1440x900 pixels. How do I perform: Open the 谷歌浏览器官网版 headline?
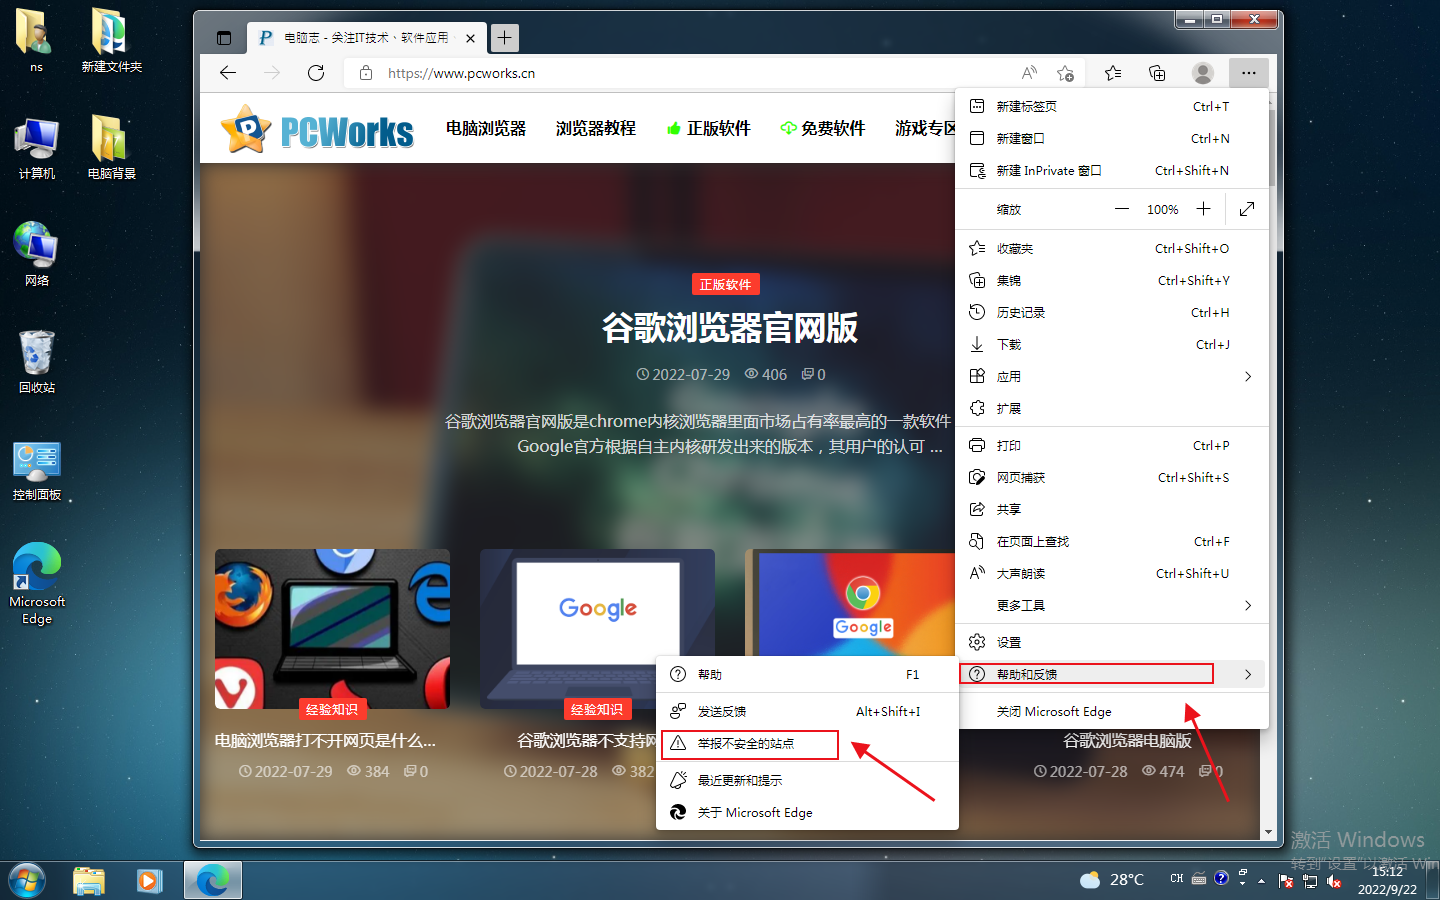[x=729, y=328]
